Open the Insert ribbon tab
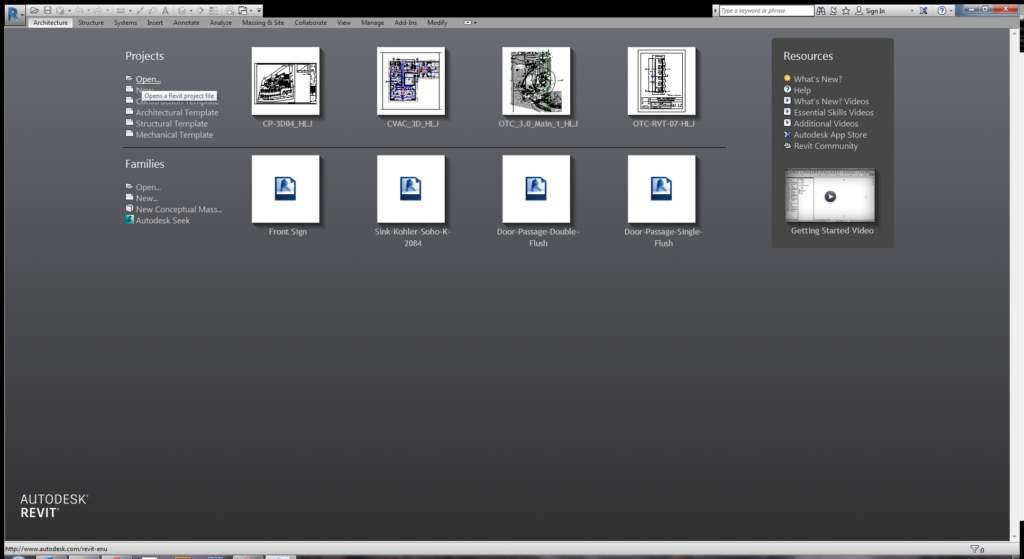Viewport: 1024px width, 559px height. [155, 23]
